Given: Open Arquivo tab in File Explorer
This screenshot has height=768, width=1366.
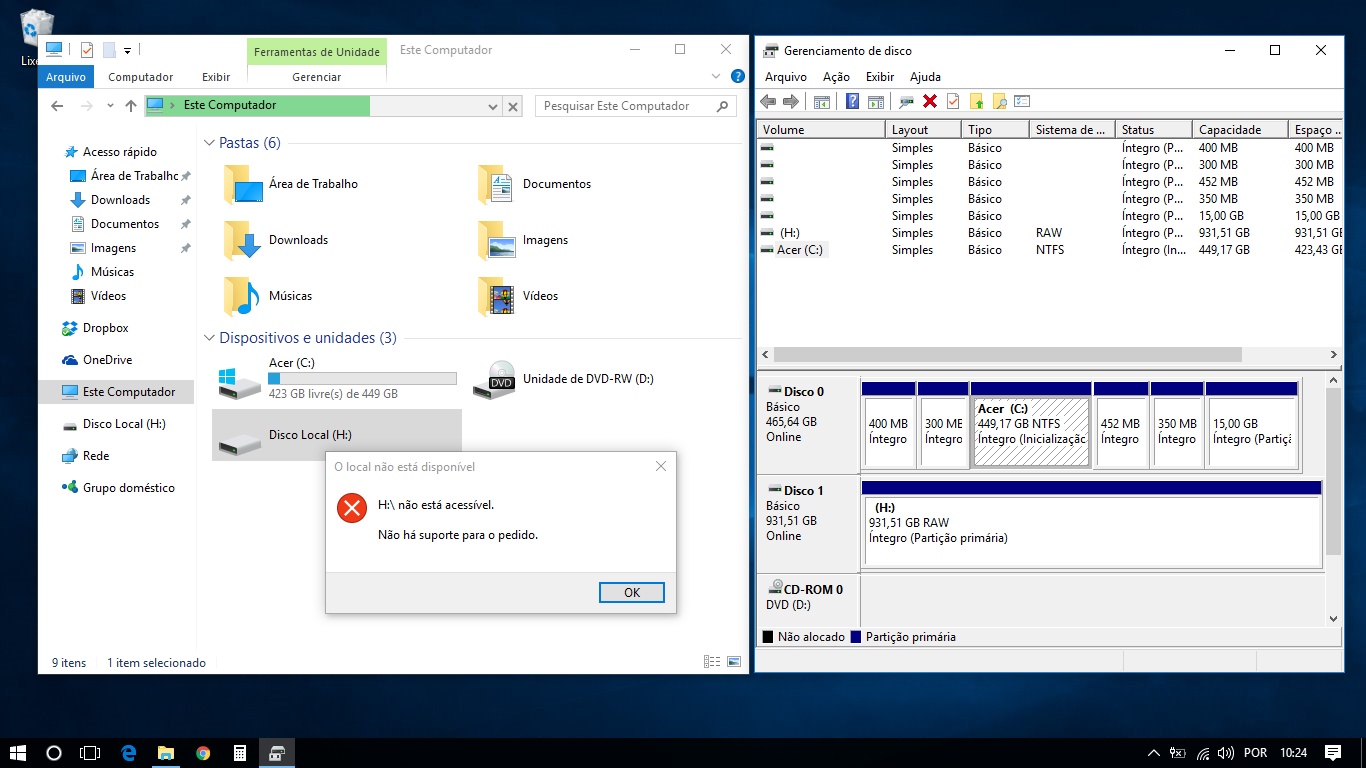Looking at the screenshot, I should point(66,77).
